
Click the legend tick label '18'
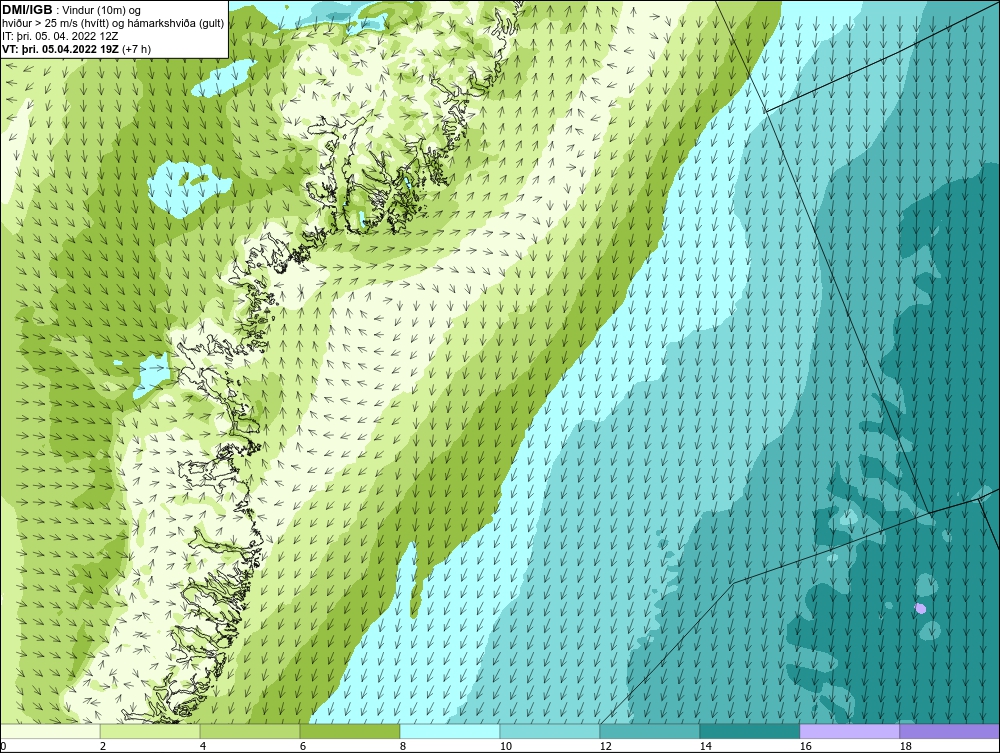tap(905, 746)
